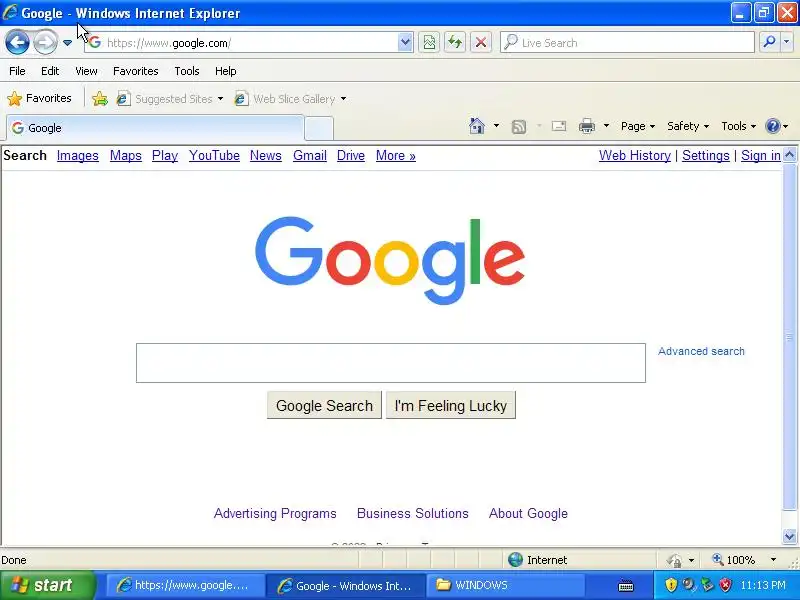Click the Print icon
This screenshot has height=600, width=800.
[x=587, y=126]
